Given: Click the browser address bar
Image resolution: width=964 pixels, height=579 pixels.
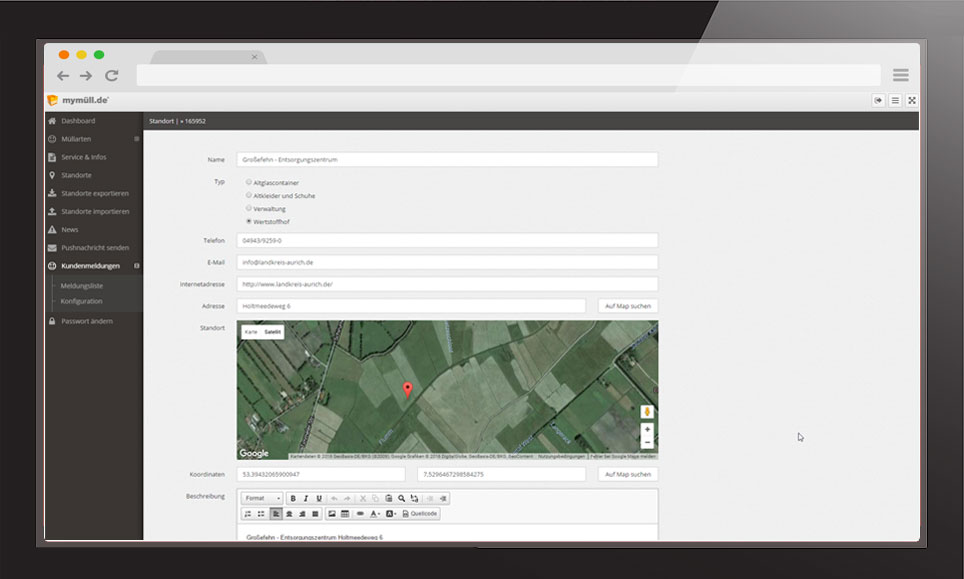Looking at the screenshot, I should 508,76.
